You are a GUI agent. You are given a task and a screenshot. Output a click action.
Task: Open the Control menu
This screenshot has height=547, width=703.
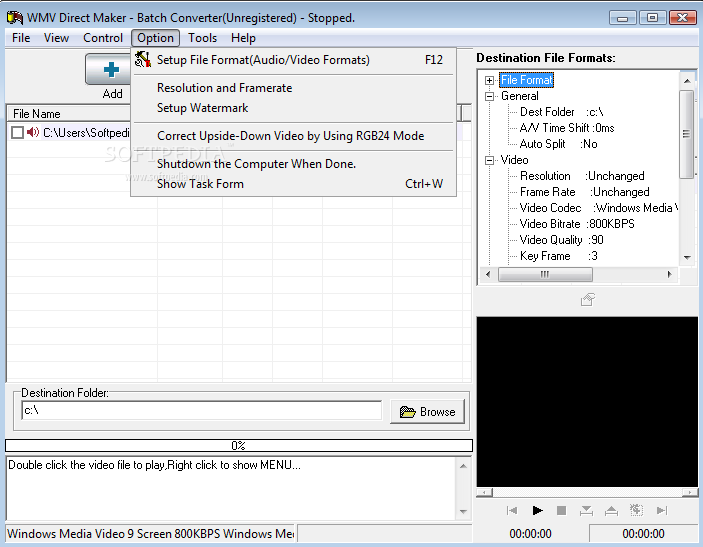pyautogui.click(x=103, y=38)
